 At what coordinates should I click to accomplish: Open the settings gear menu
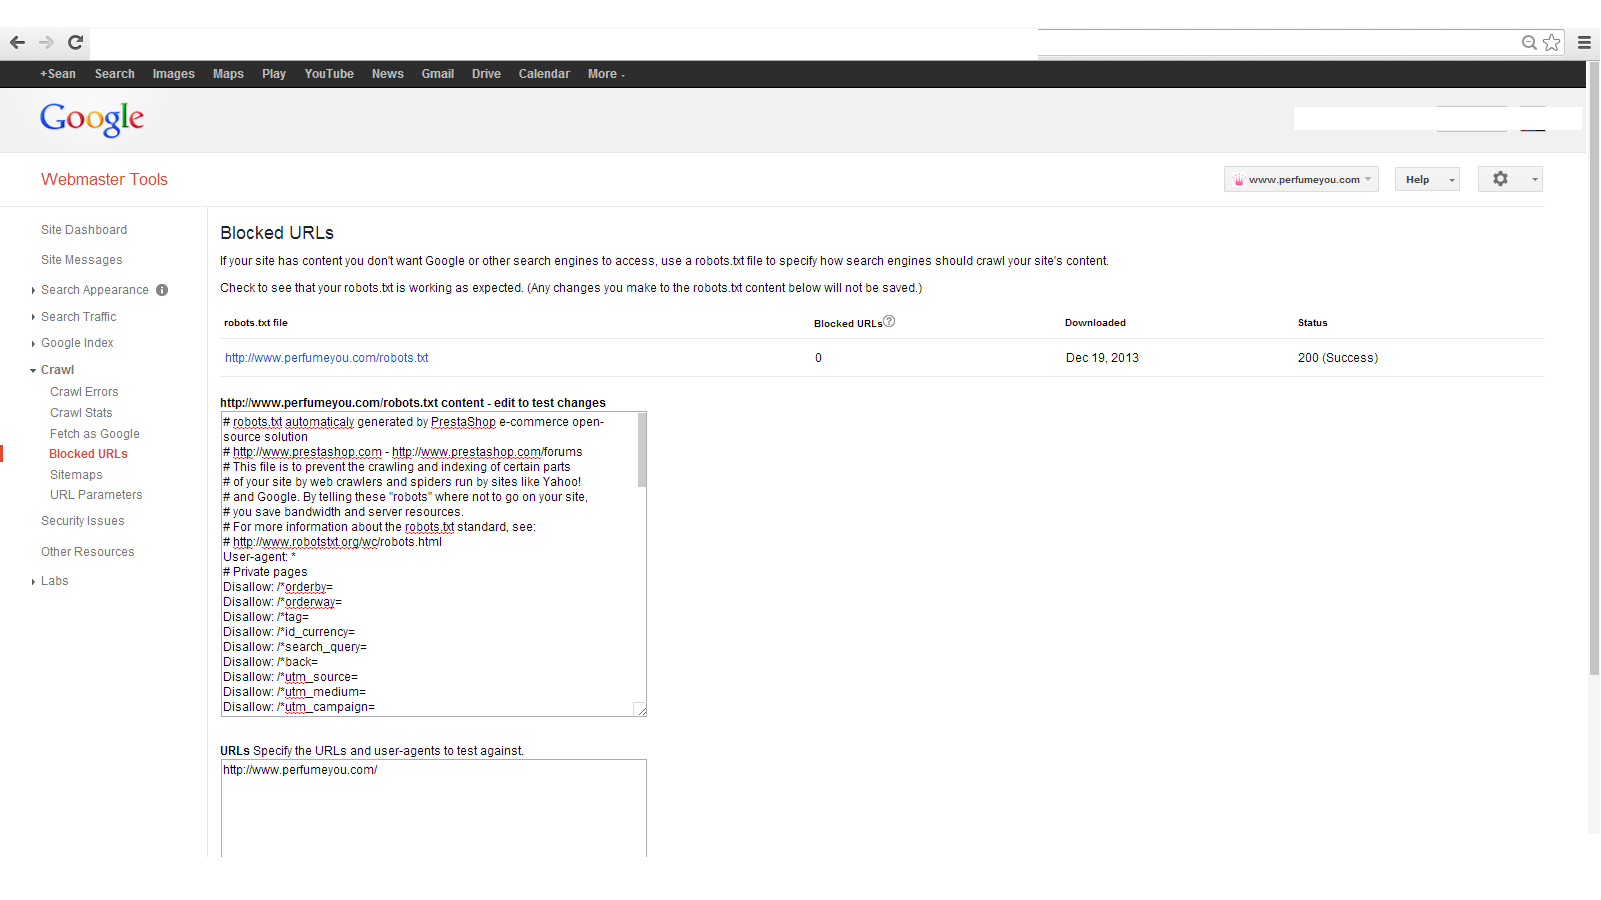(1510, 179)
